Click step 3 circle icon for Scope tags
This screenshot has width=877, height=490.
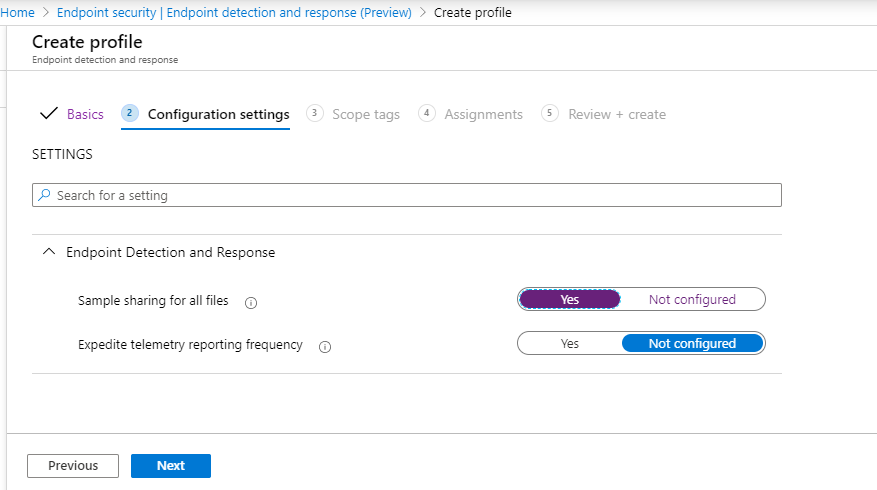point(315,113)
